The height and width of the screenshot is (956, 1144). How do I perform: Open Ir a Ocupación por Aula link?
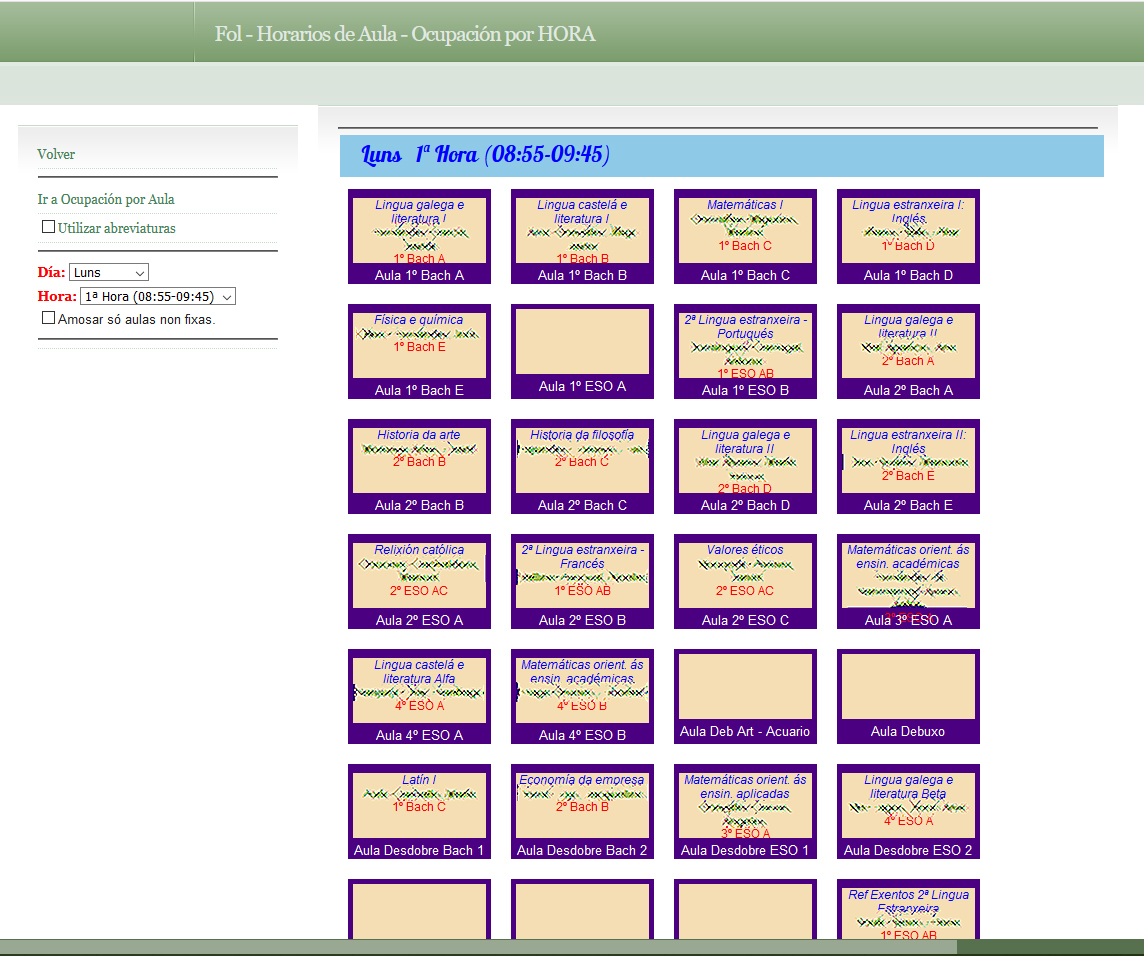pyautogui.click(x=106, y=199)
